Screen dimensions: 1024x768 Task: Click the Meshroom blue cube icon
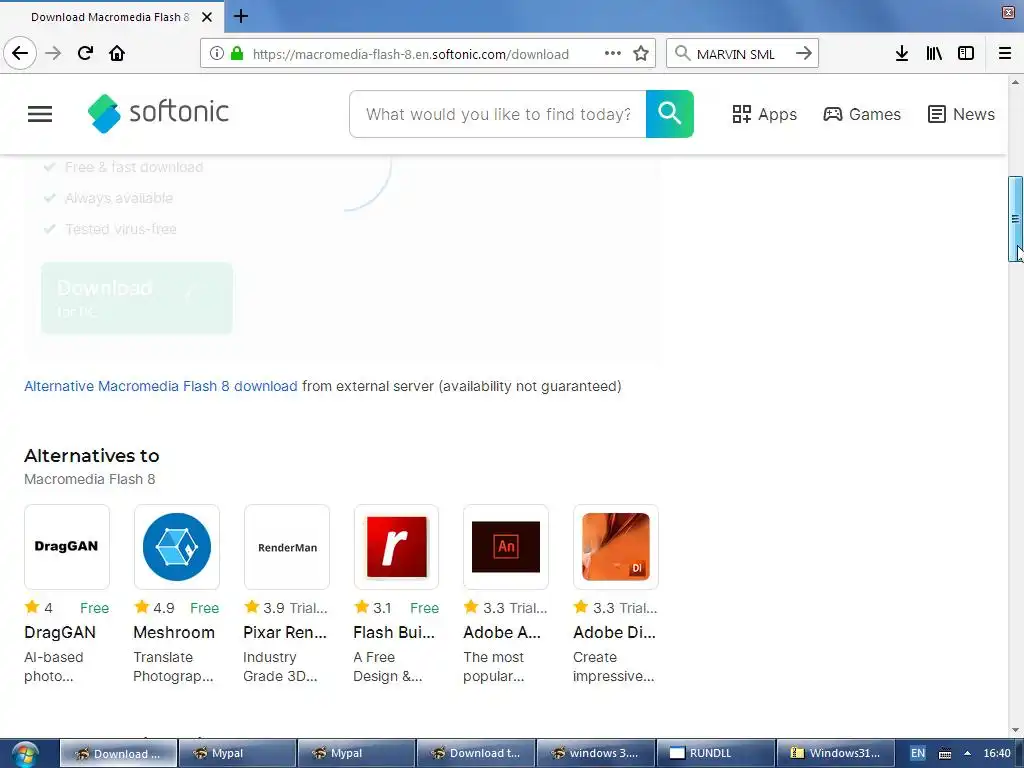176,547
